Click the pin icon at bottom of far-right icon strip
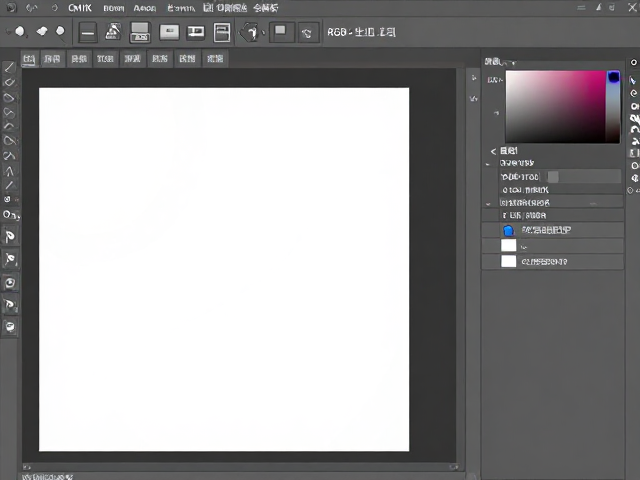640x480 pixels. coord(631,190)
